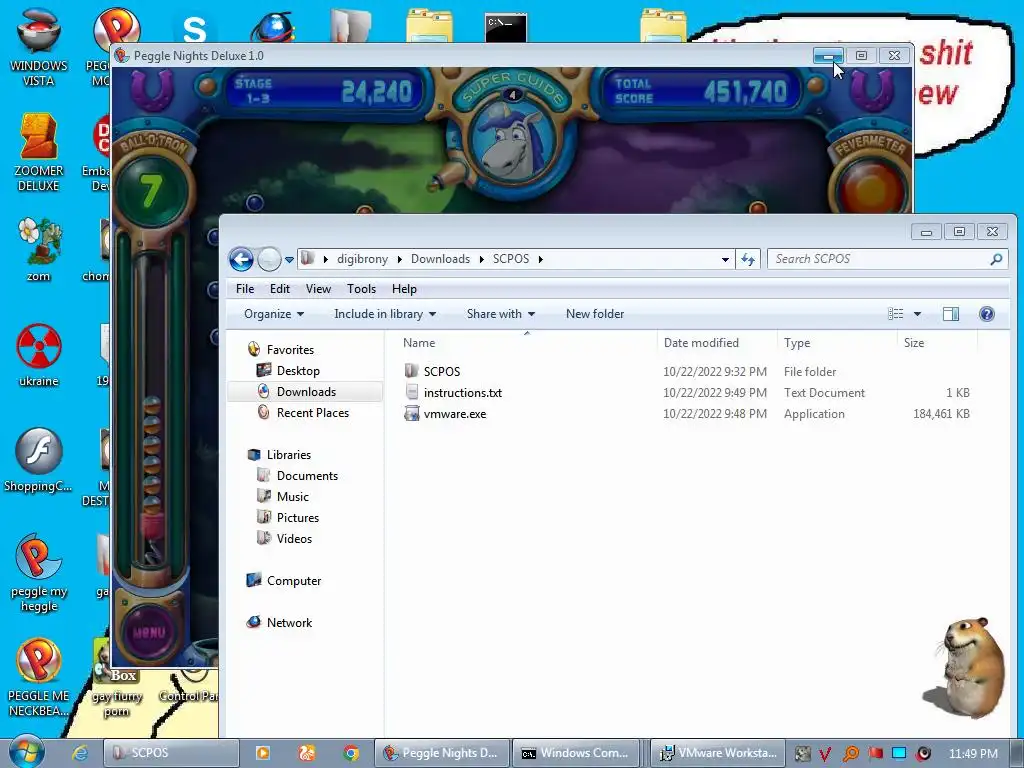Open the Music library
1024x768 pixels.
(292, 497)
